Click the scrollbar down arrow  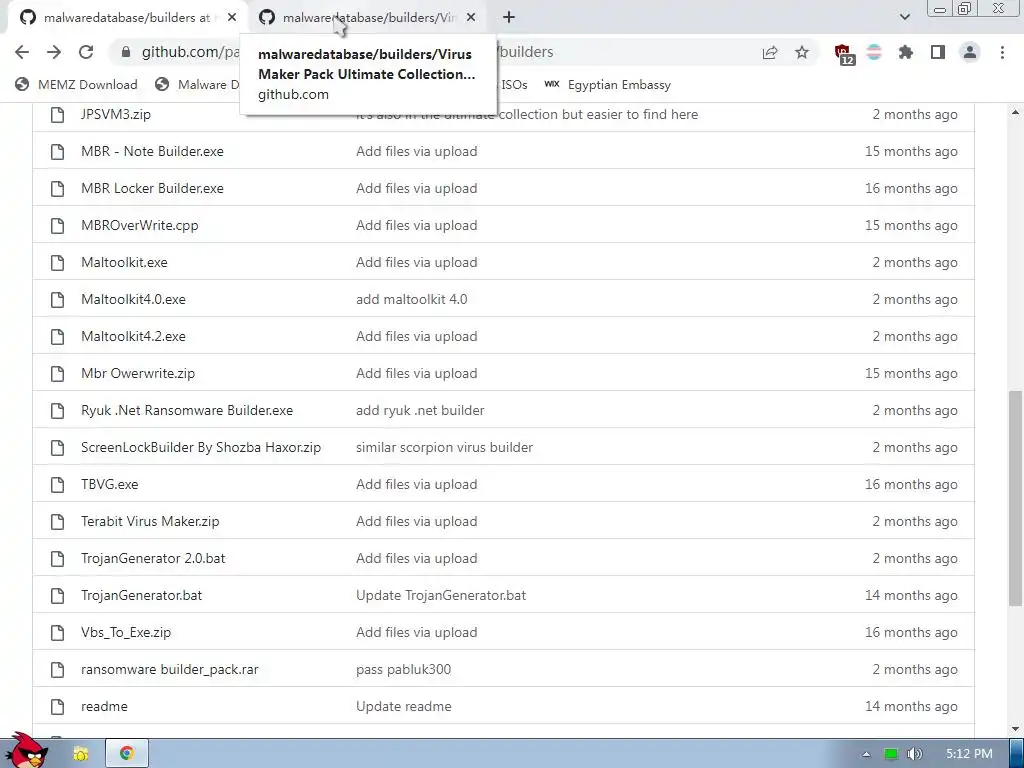point(1015,729)
